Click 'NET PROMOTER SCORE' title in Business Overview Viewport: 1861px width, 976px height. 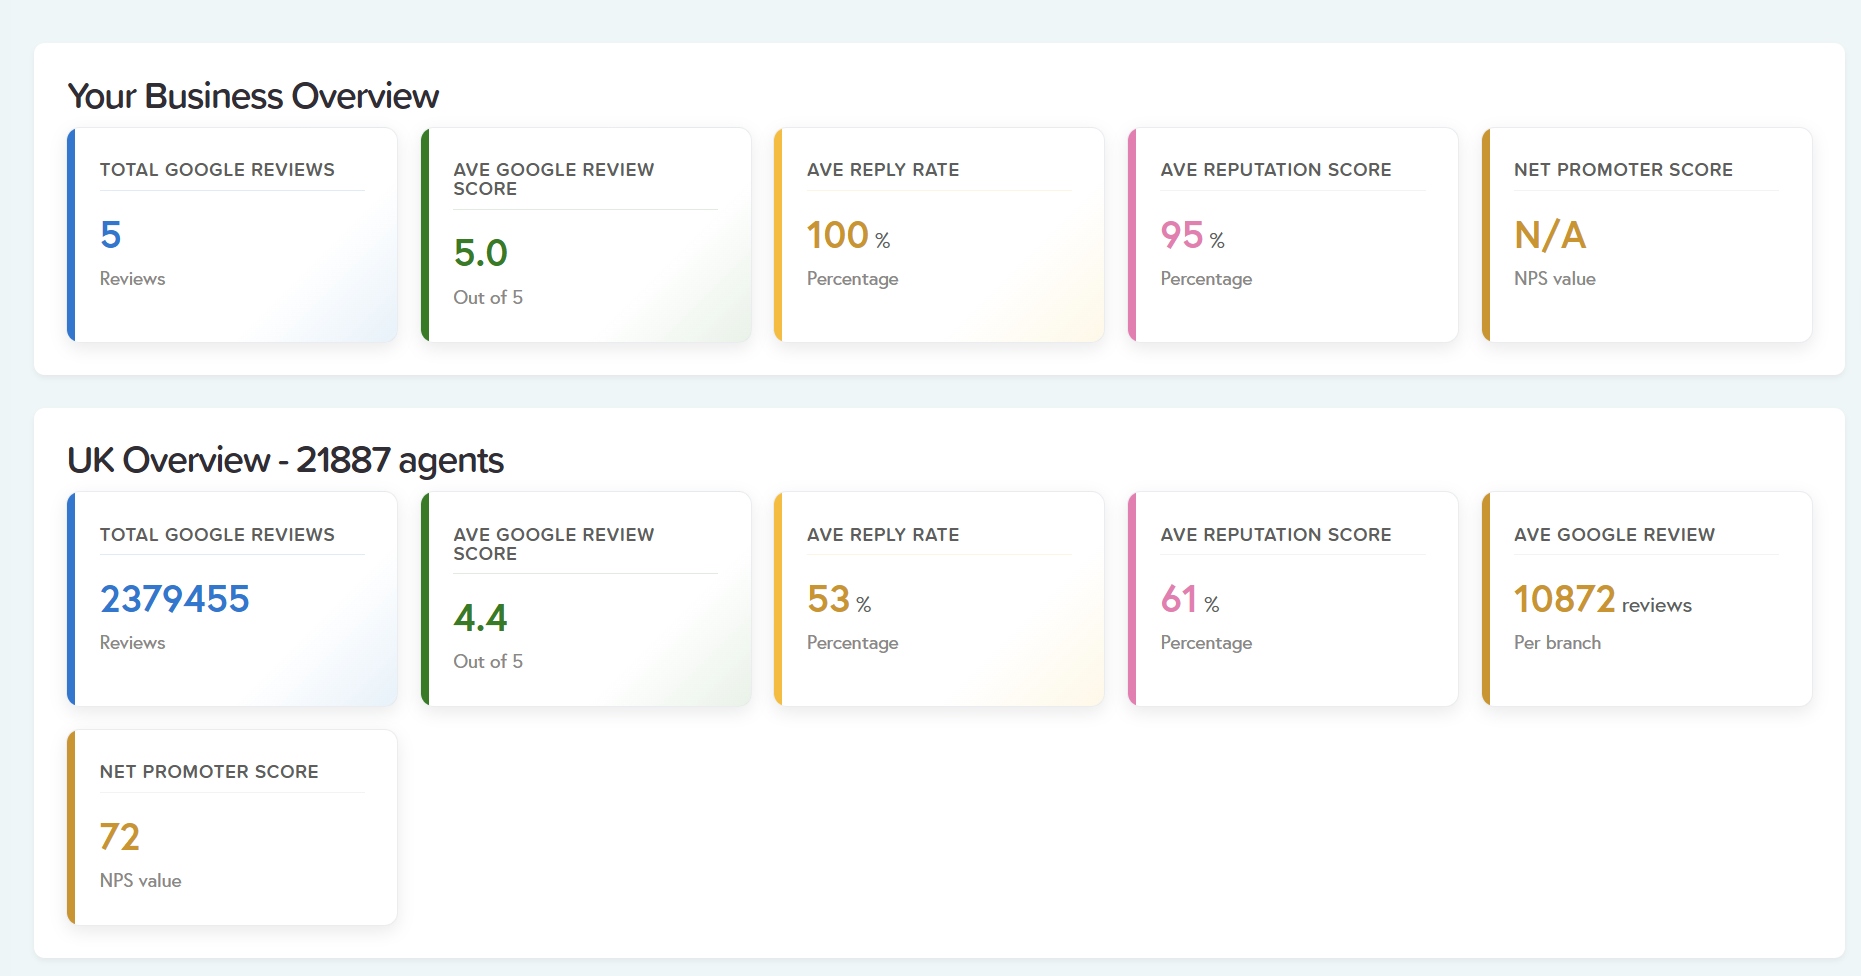coord(1623,170)
